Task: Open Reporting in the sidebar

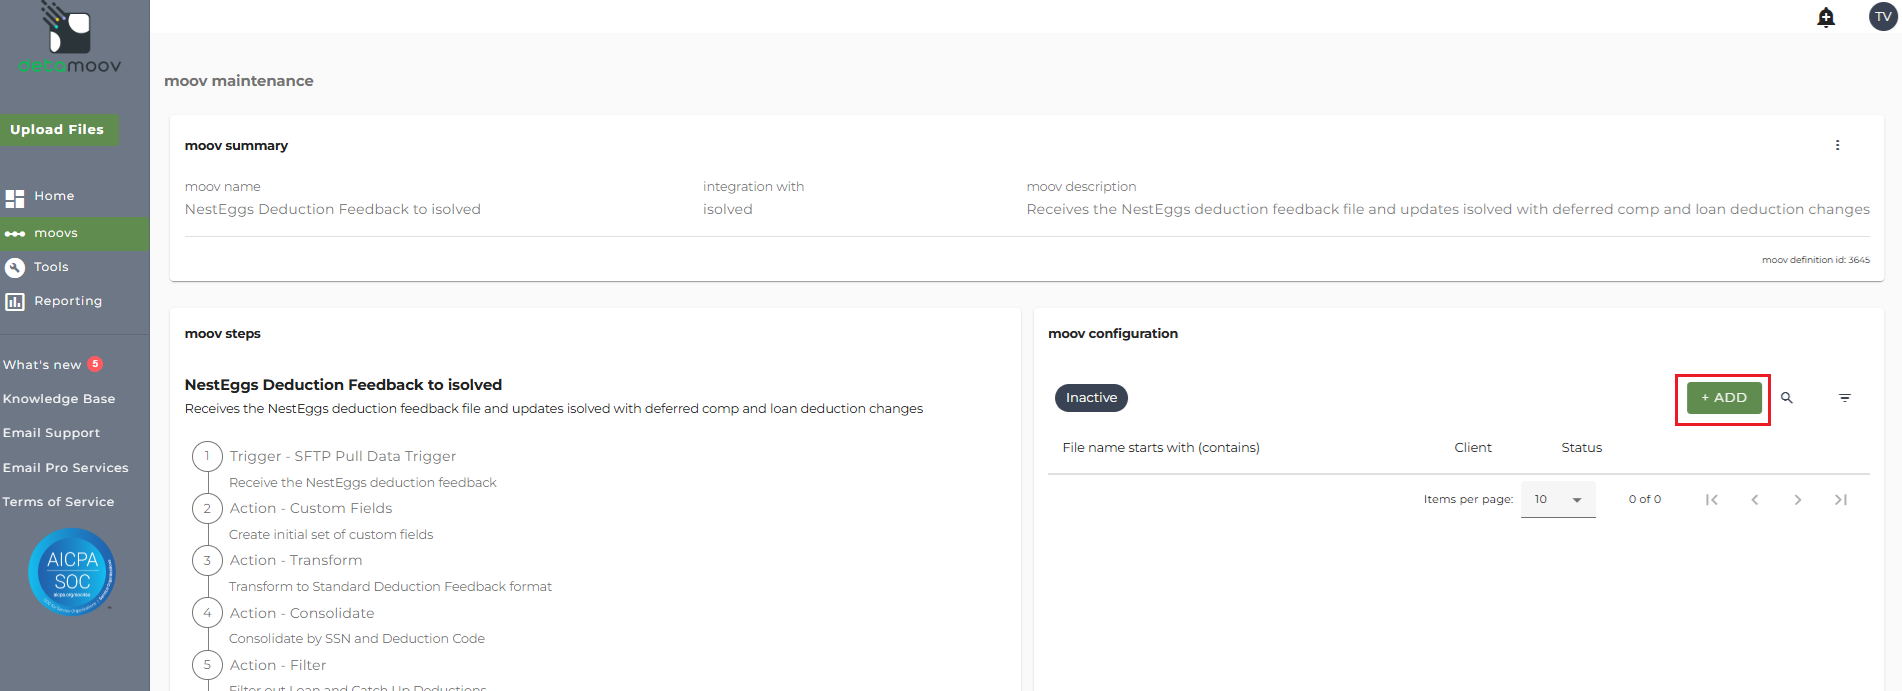Action: [68, 301]
